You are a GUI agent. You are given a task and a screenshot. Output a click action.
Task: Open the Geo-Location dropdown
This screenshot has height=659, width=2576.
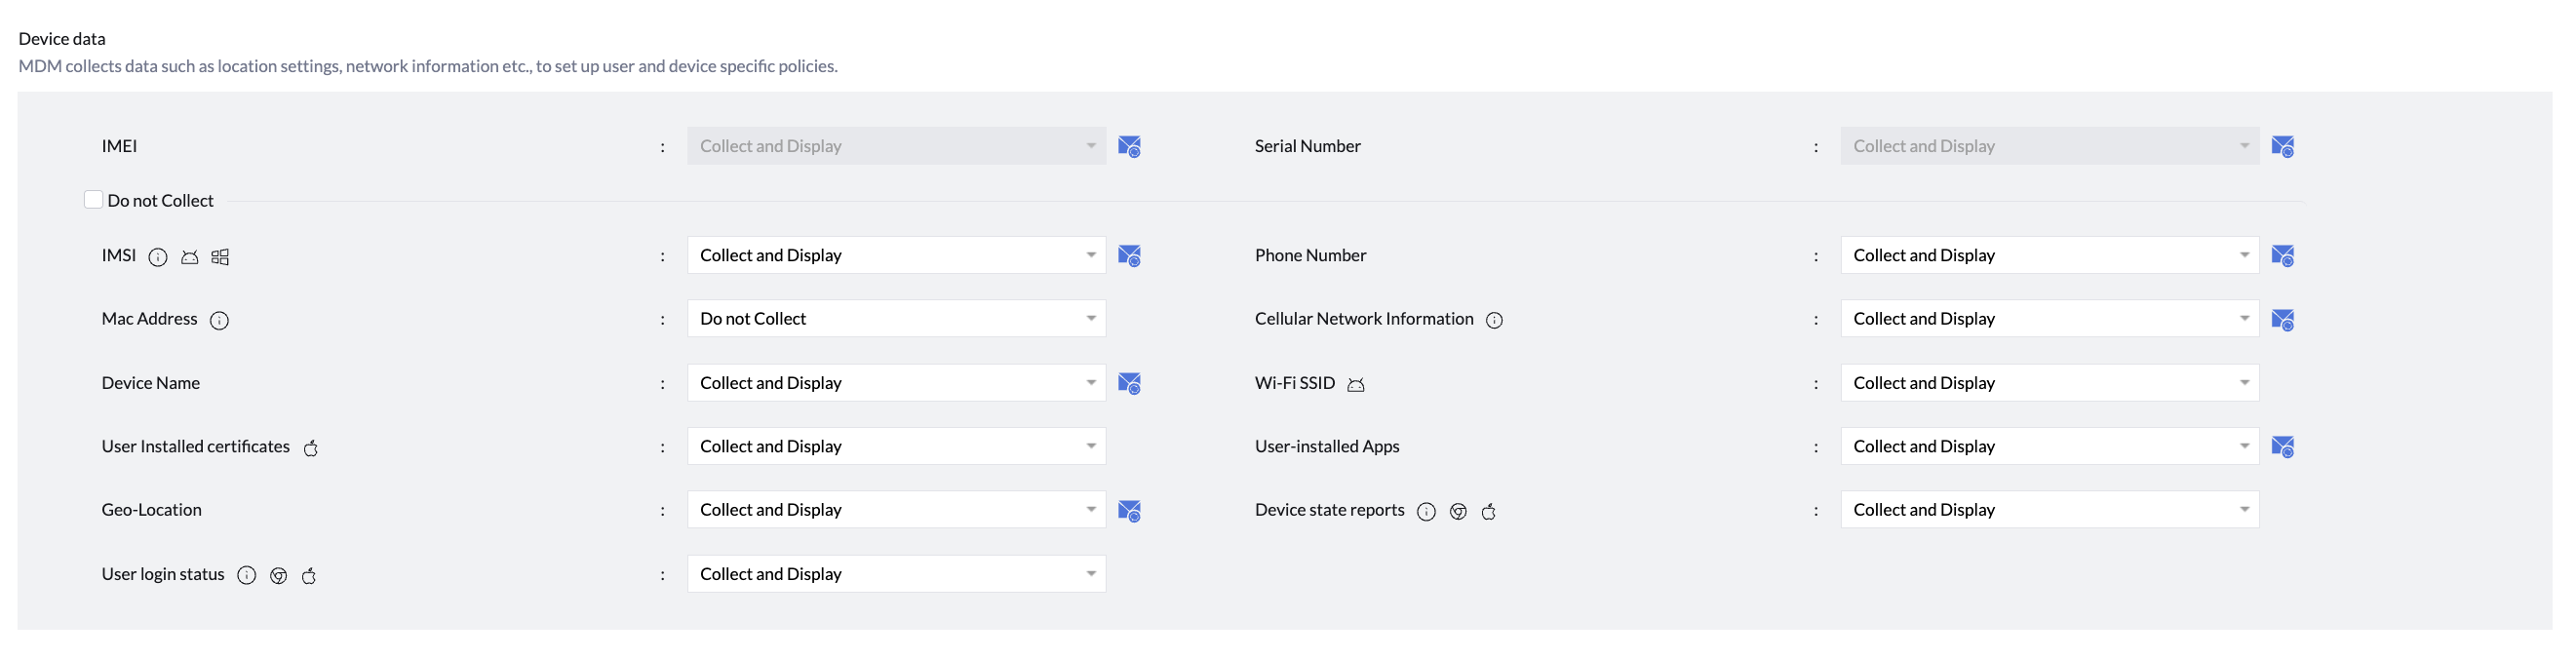point(896,510)
